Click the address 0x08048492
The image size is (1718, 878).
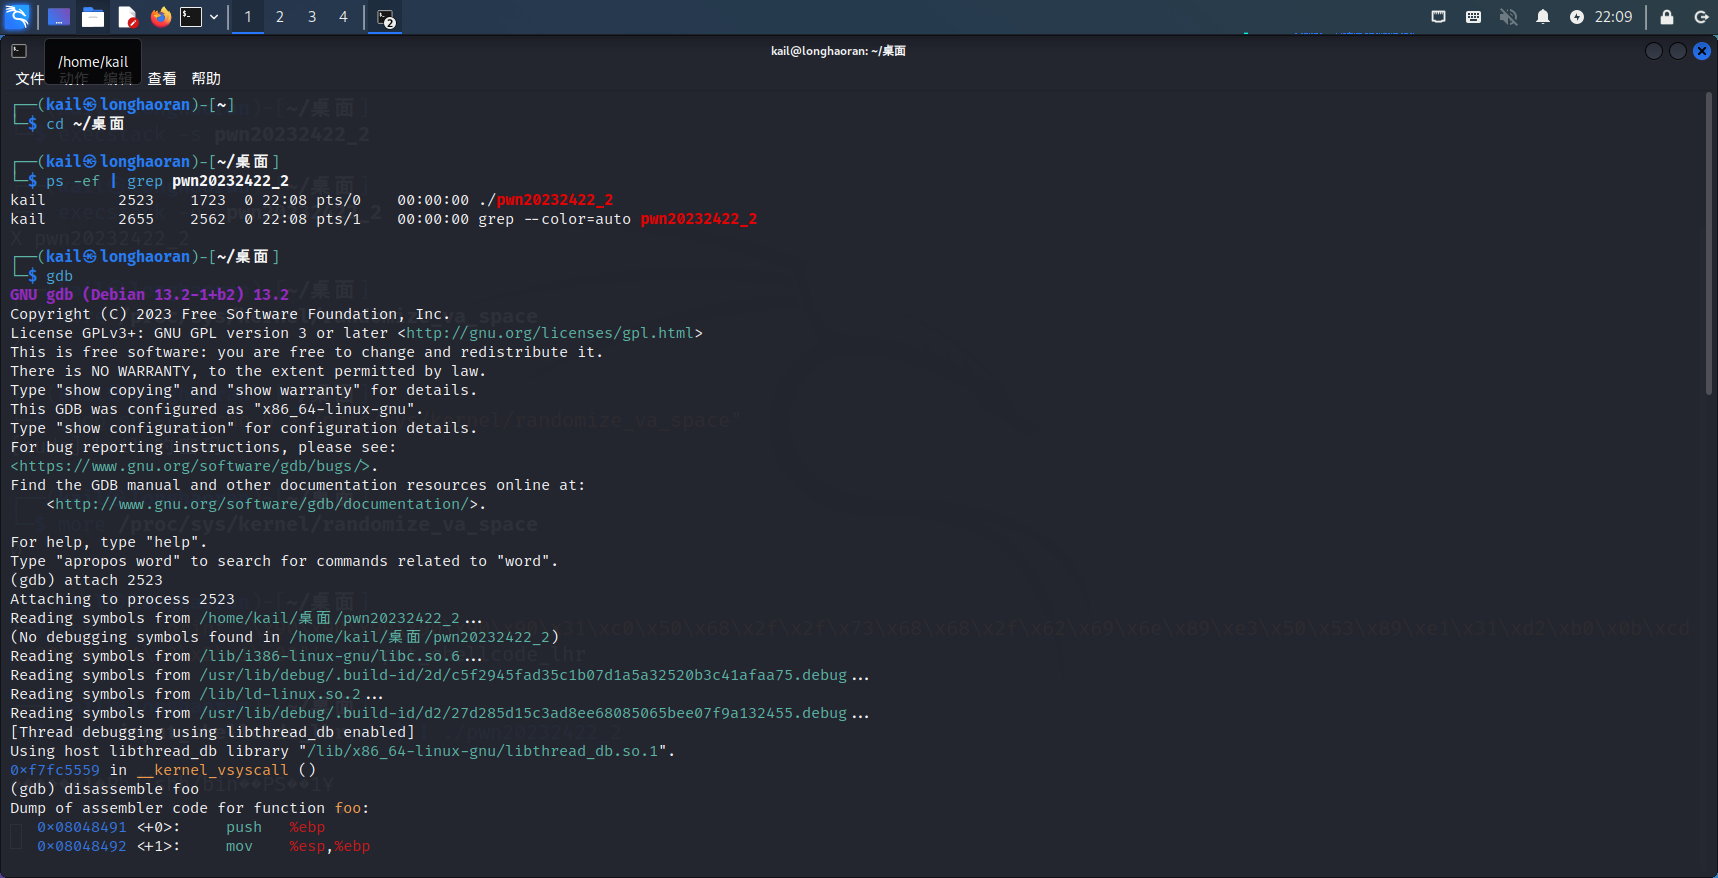point(82,846)
